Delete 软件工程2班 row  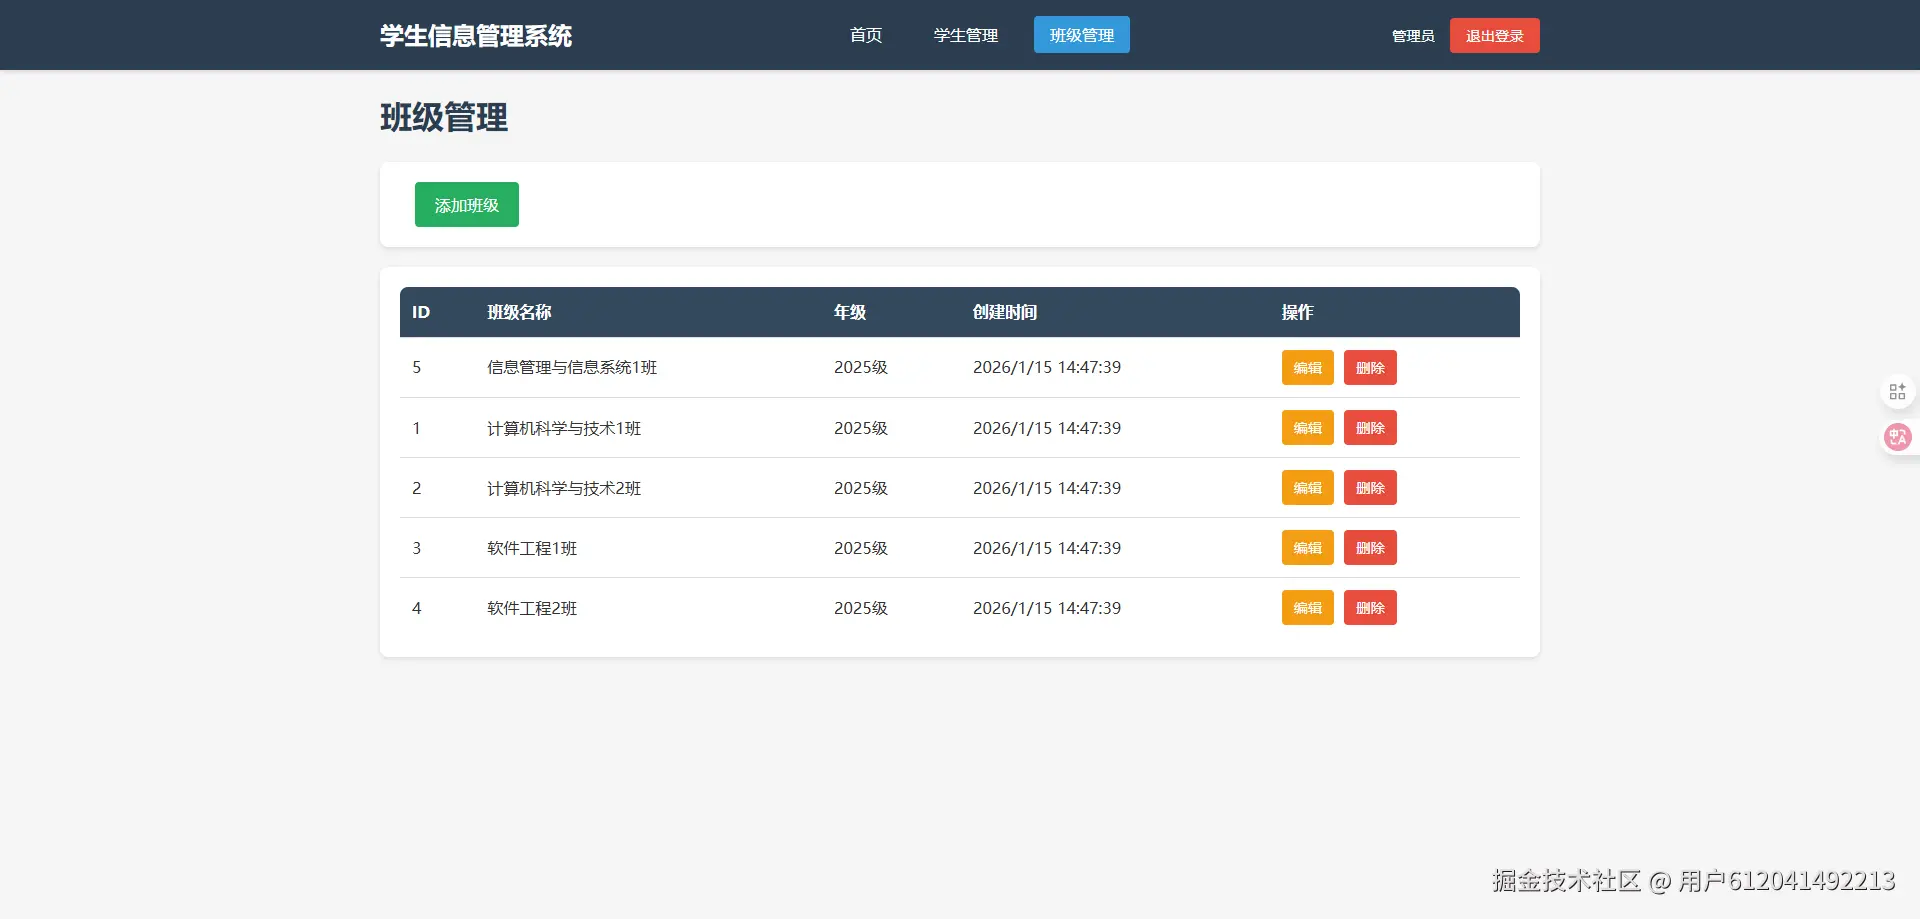pos(1370,608)
